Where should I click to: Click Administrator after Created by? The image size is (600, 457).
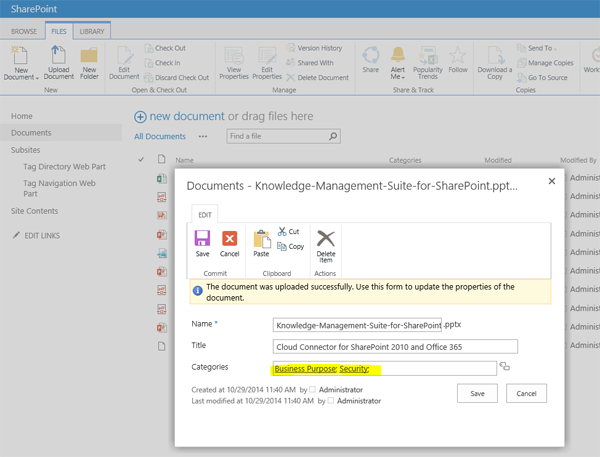[x=341, y=390]
